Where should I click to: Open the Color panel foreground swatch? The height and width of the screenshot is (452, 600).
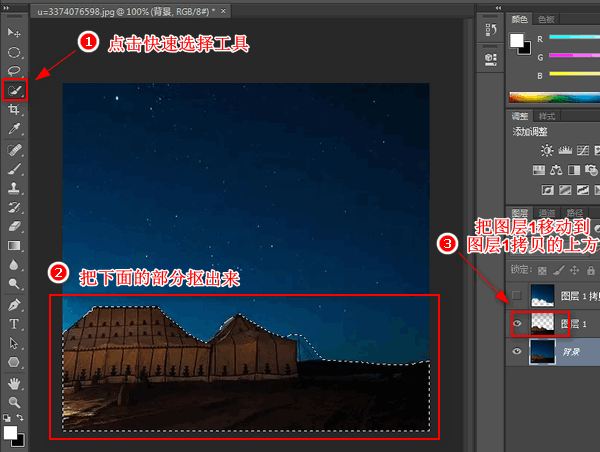pos(516,40)
